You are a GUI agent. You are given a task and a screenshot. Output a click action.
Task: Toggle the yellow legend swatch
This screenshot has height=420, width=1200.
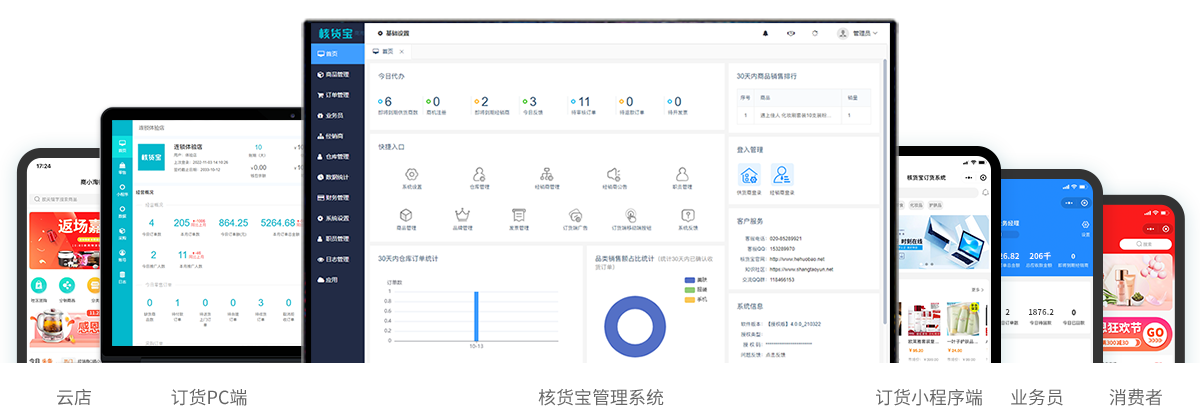689,299
